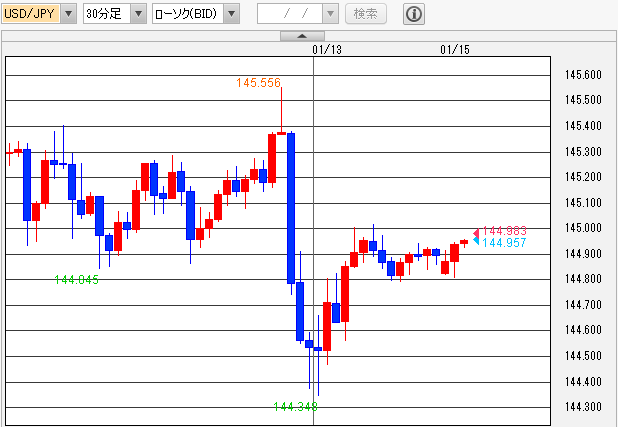Click the 145.100 axis label
The height and width of the screenshot is (427, 618).
pos(583,203)
